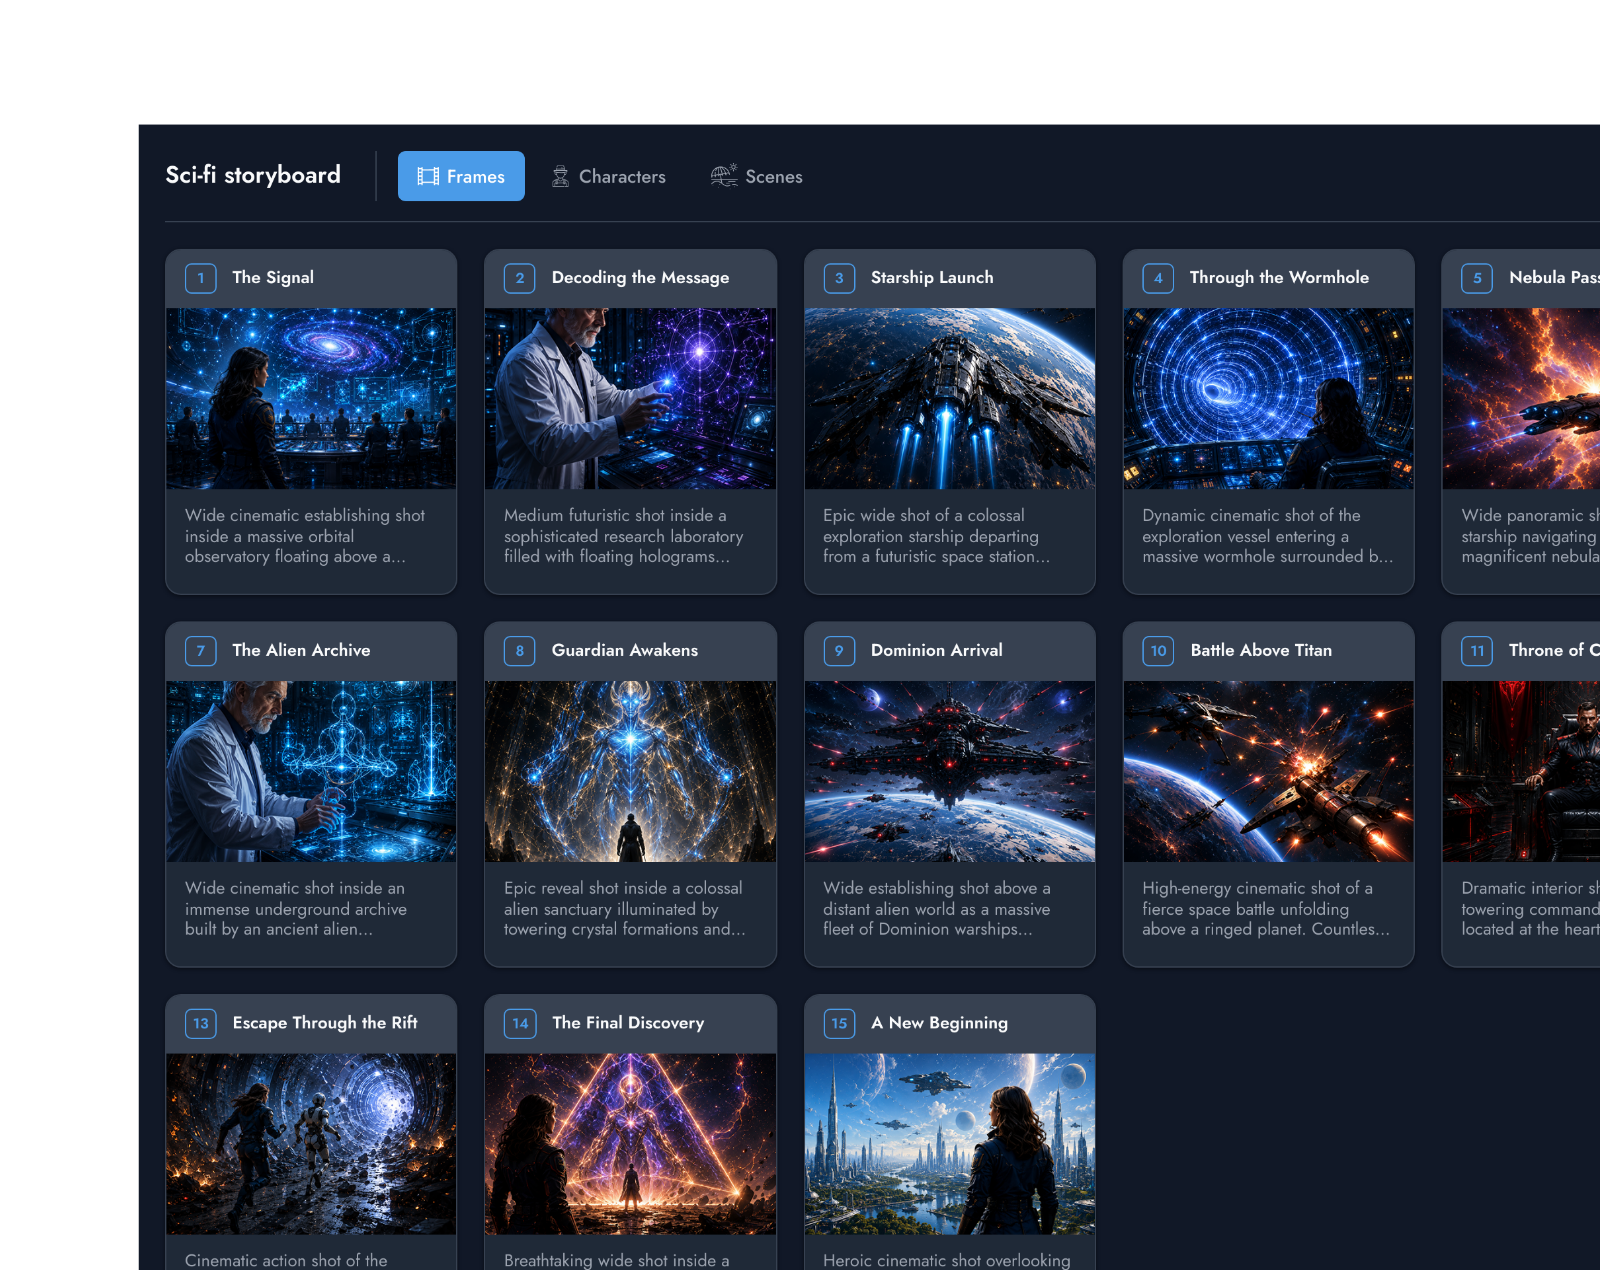Screen dimensions: 1600x1270
Task: Open the Characters tab
Action: [x=608, y=176]
